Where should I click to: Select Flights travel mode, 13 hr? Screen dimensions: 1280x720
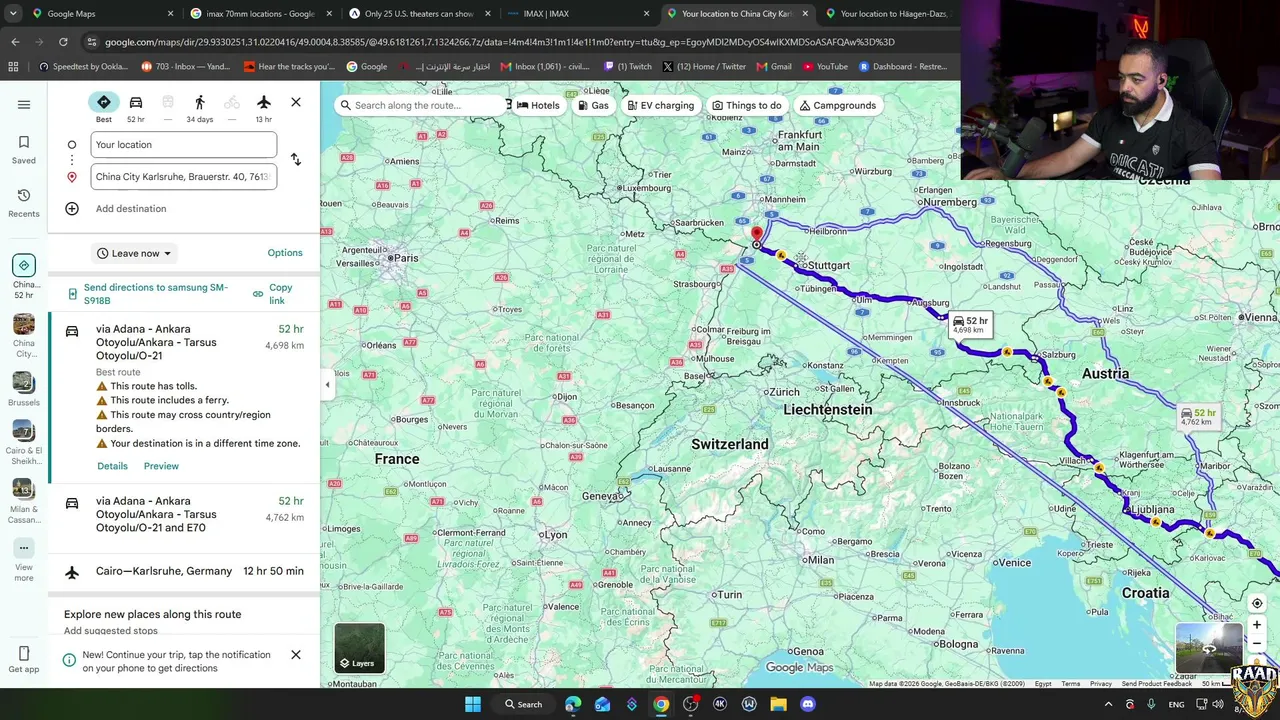(x=263, y=107)
